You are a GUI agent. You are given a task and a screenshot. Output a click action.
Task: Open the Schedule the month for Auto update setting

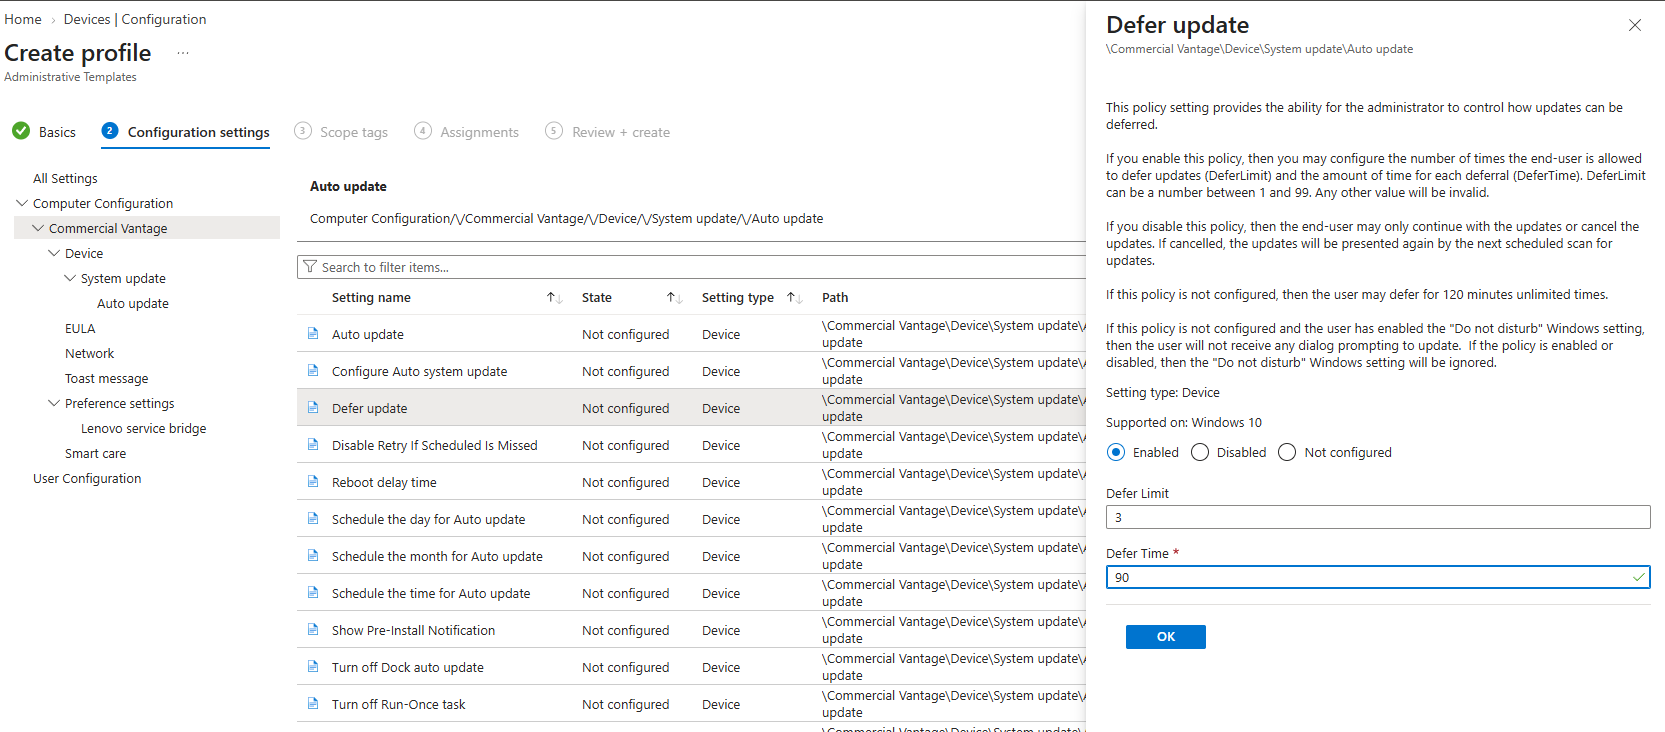(x=438, y=557)
